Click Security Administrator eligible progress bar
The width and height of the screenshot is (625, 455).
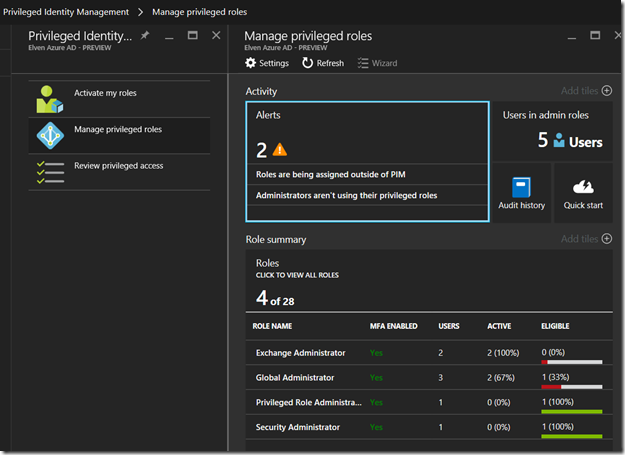point(571,436)
